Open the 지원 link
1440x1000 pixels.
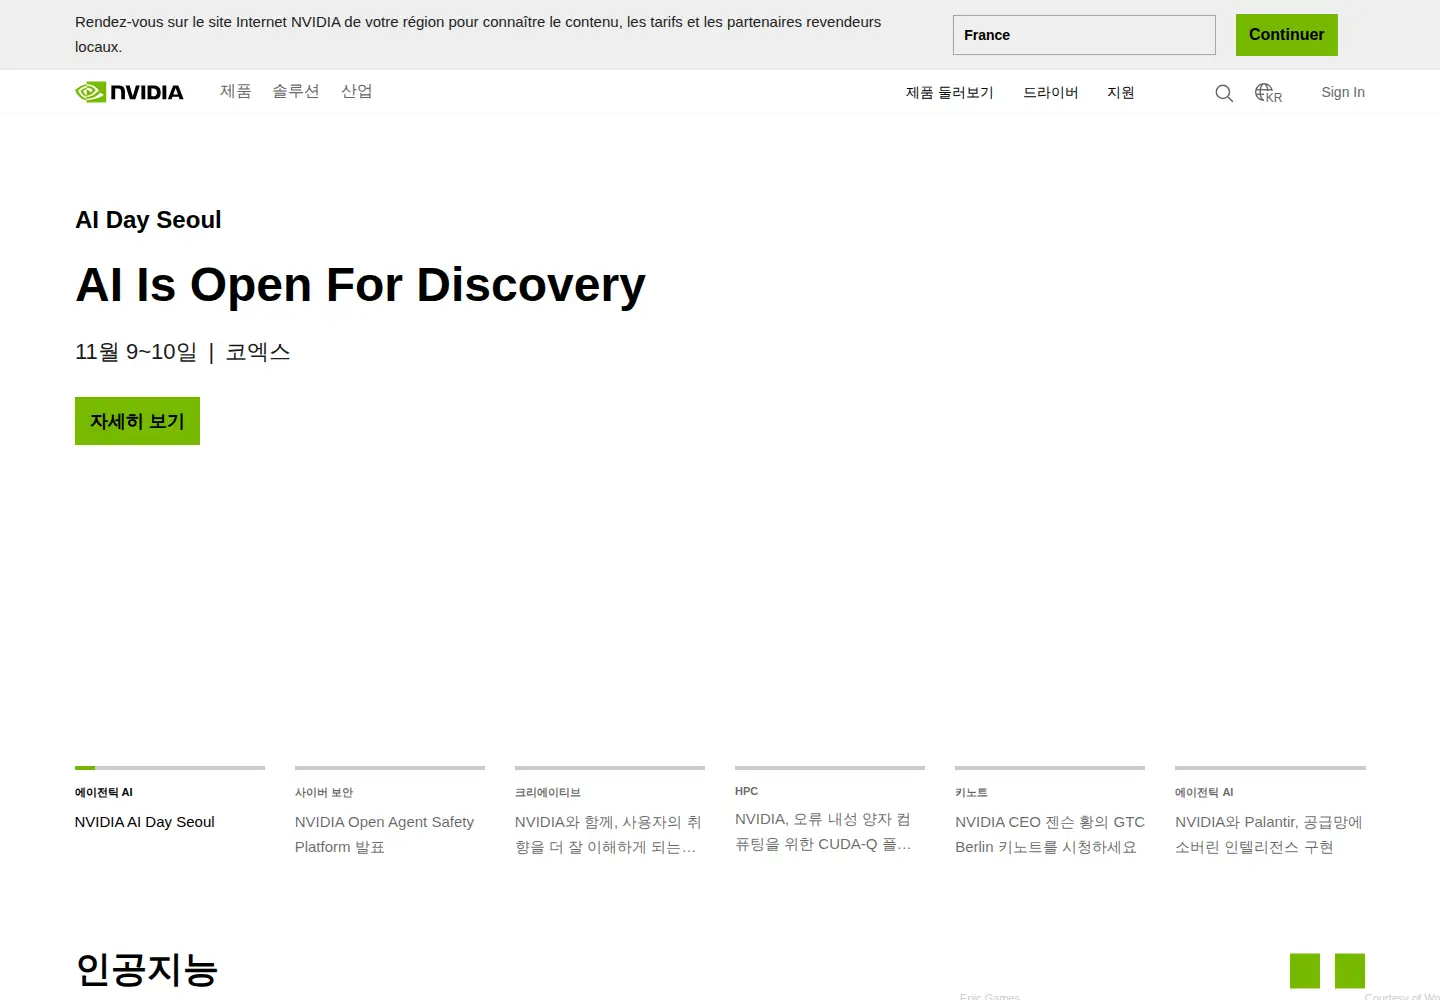click(x=1120, y=93)
